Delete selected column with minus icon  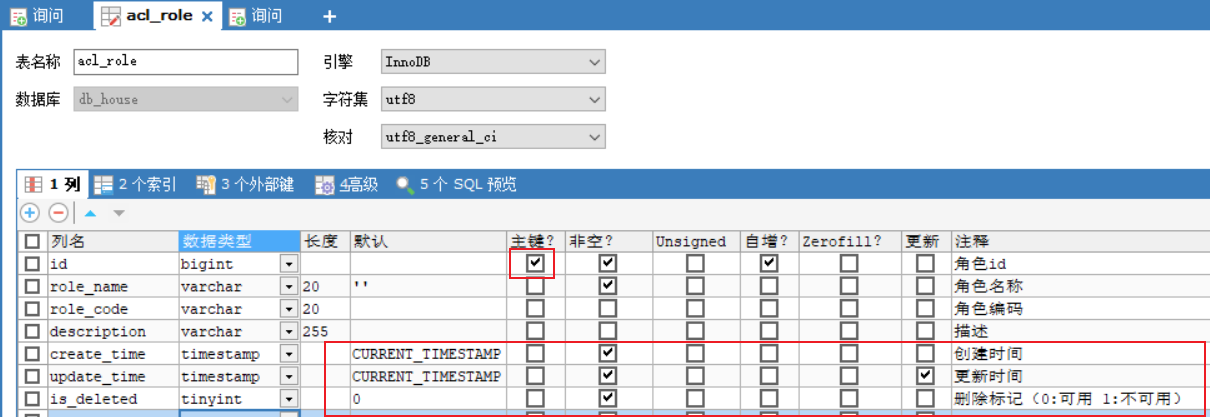[x=58, y=213]
